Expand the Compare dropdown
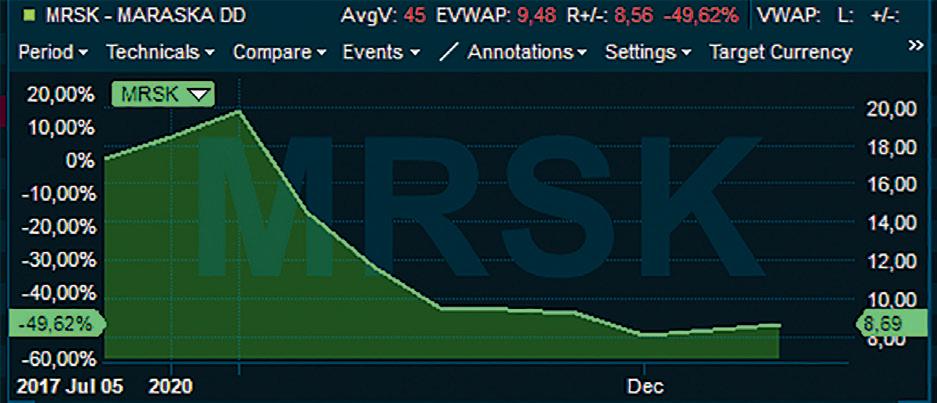This screenshot has width=937, height=403. (280, 52)
